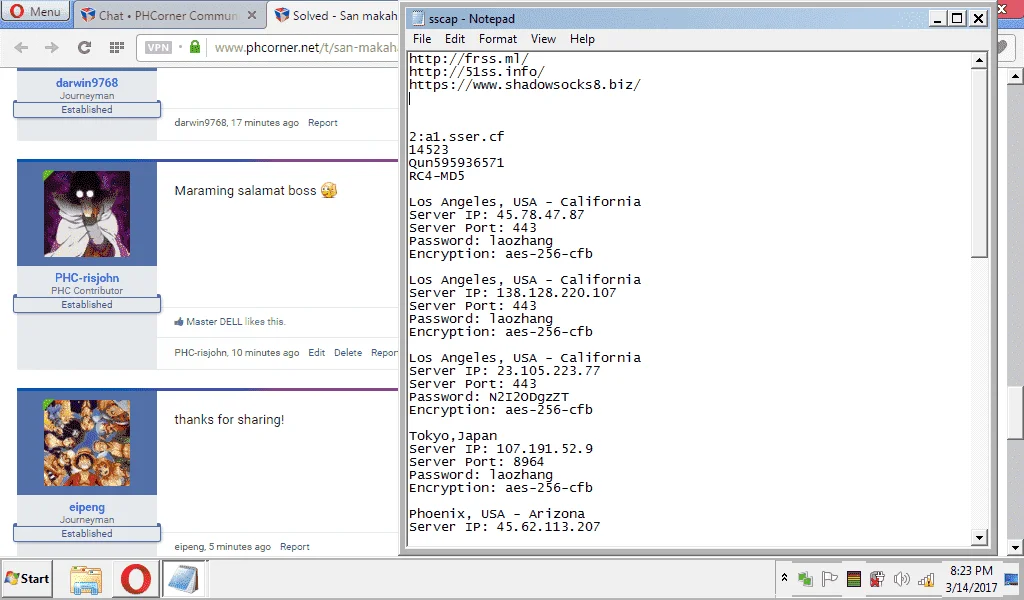This screenshot has width=1024, height=600.
Task: Open Notepad File menu
Action: tap(422, 39)
